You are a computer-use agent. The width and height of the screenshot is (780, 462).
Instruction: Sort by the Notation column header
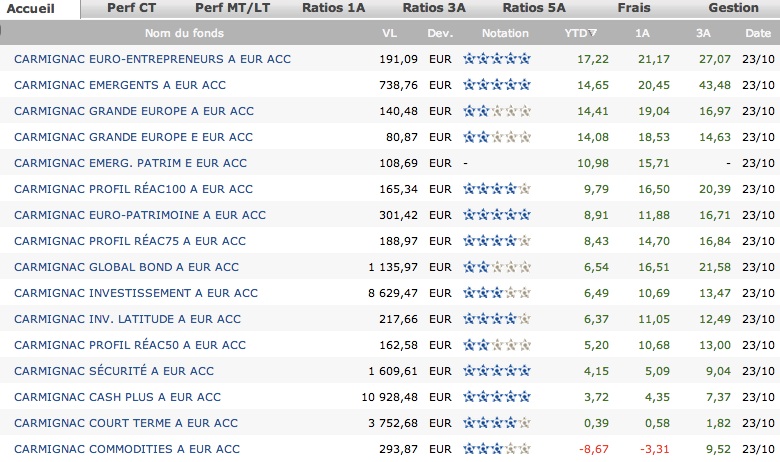point(505,33)
